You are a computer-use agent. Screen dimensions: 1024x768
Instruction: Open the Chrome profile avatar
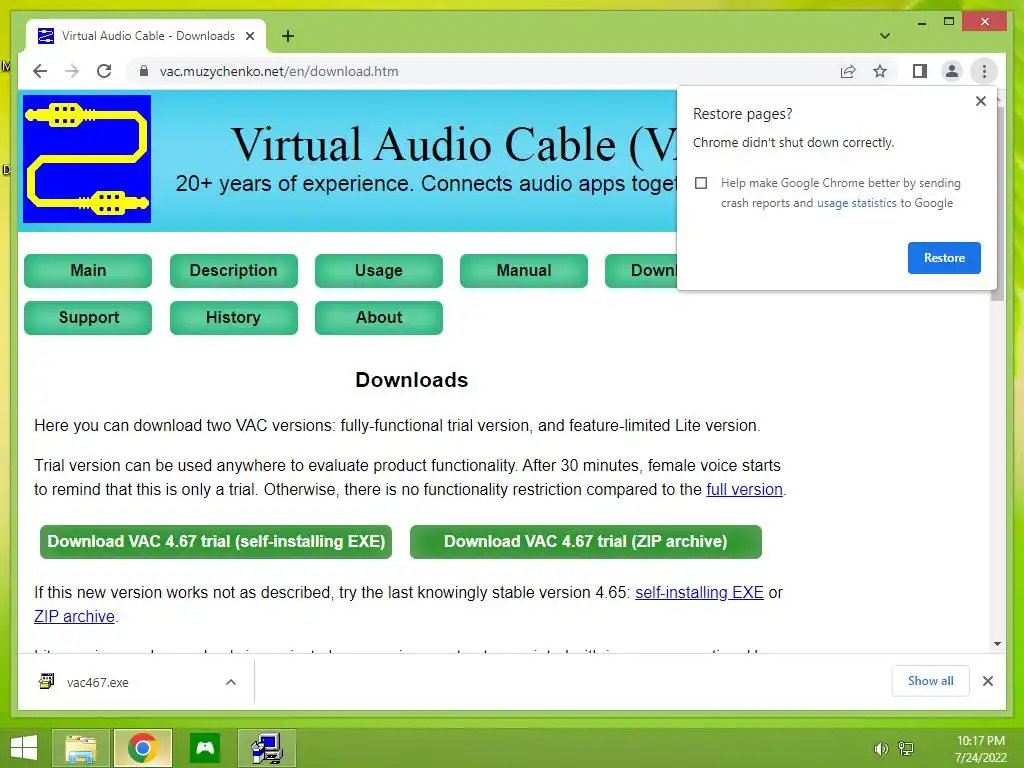coord(952,71)
